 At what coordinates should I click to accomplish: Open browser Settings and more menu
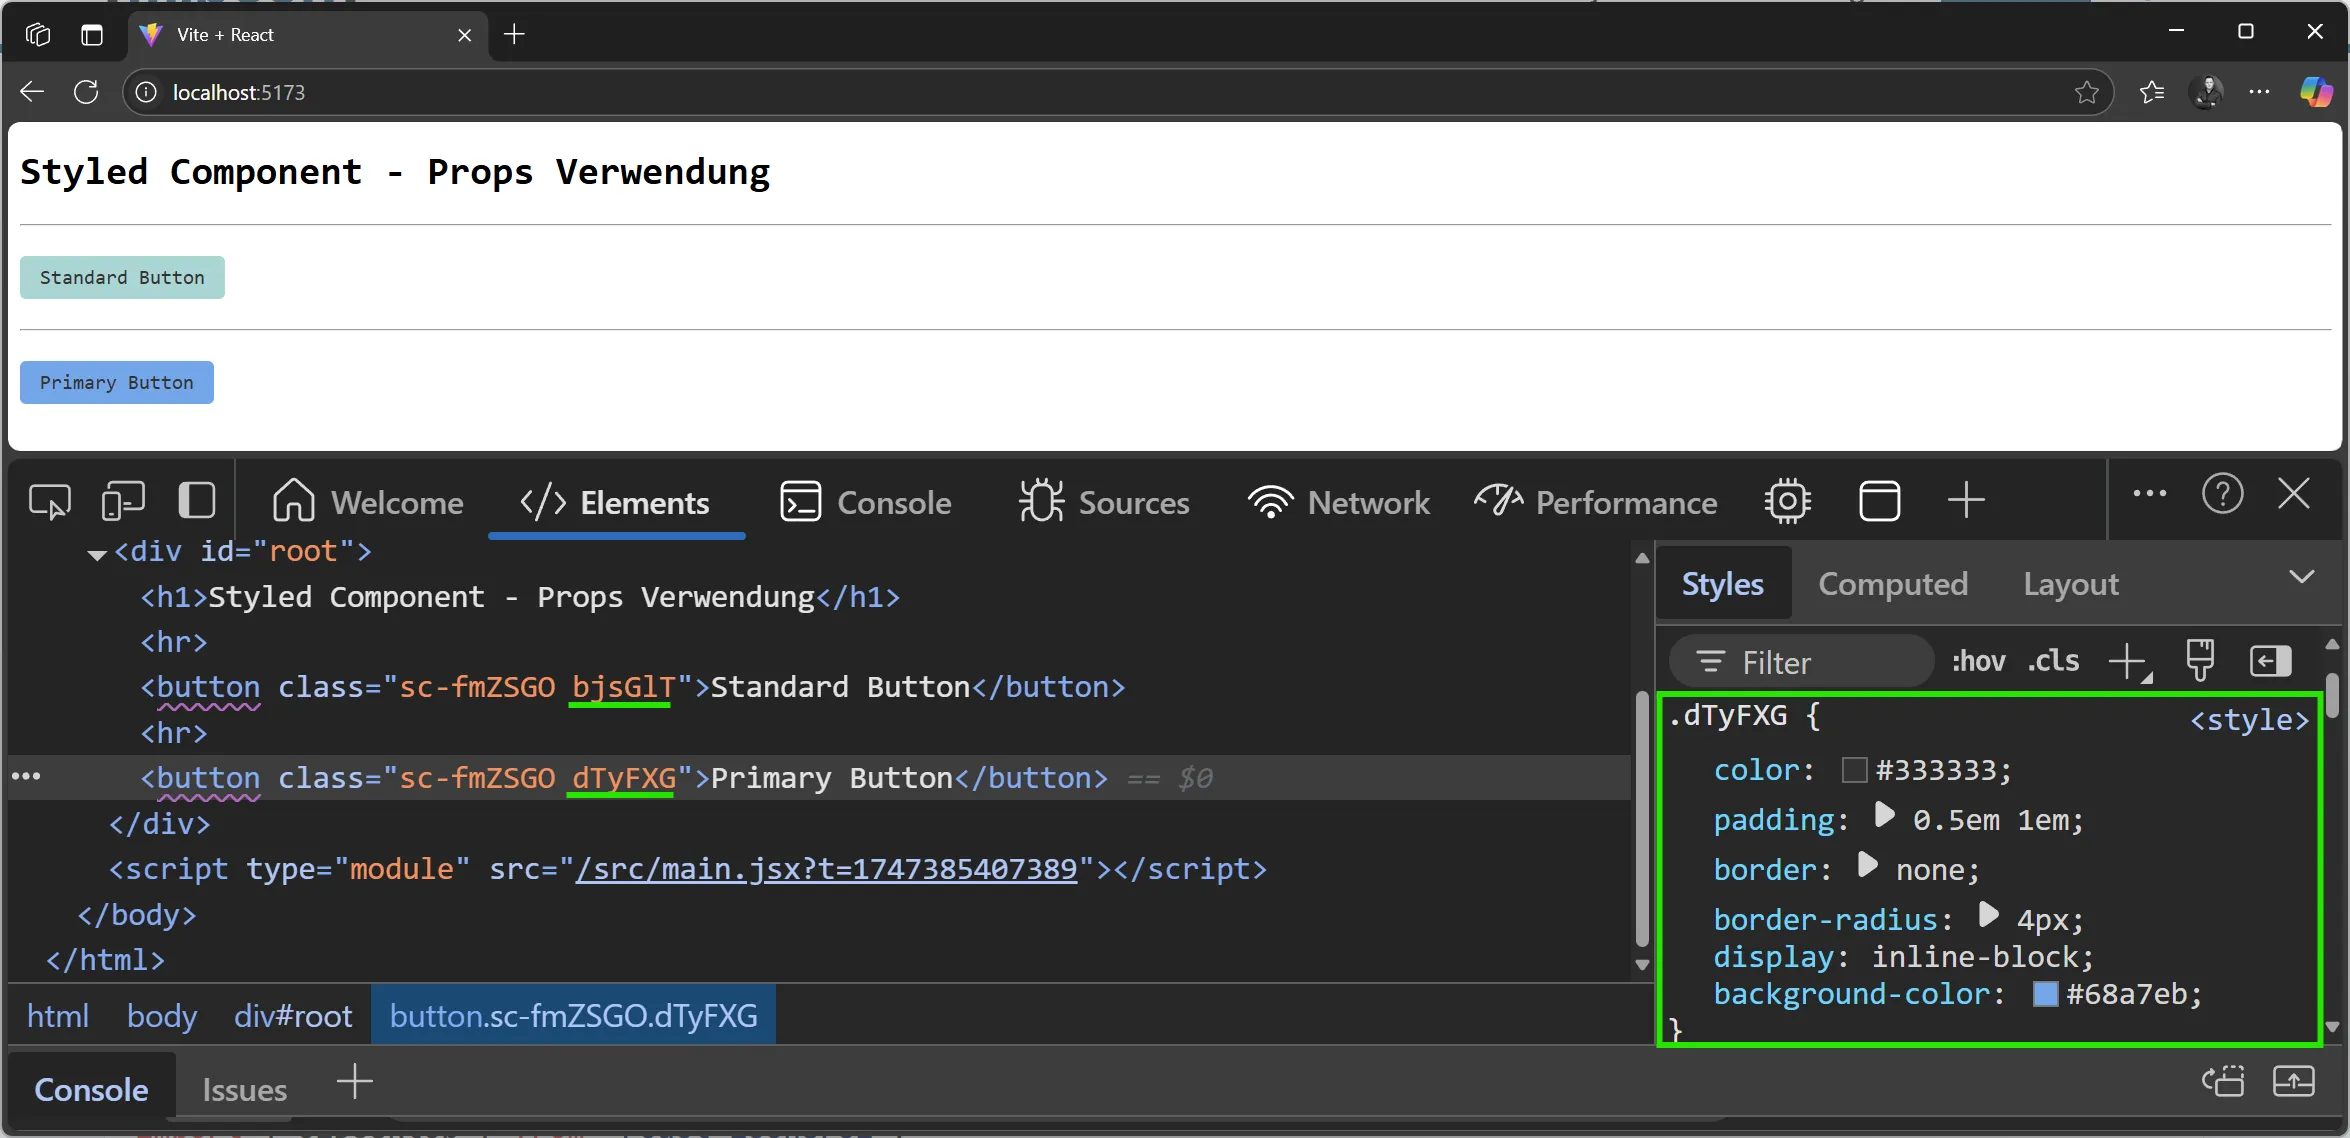(x=2260, y=92)
